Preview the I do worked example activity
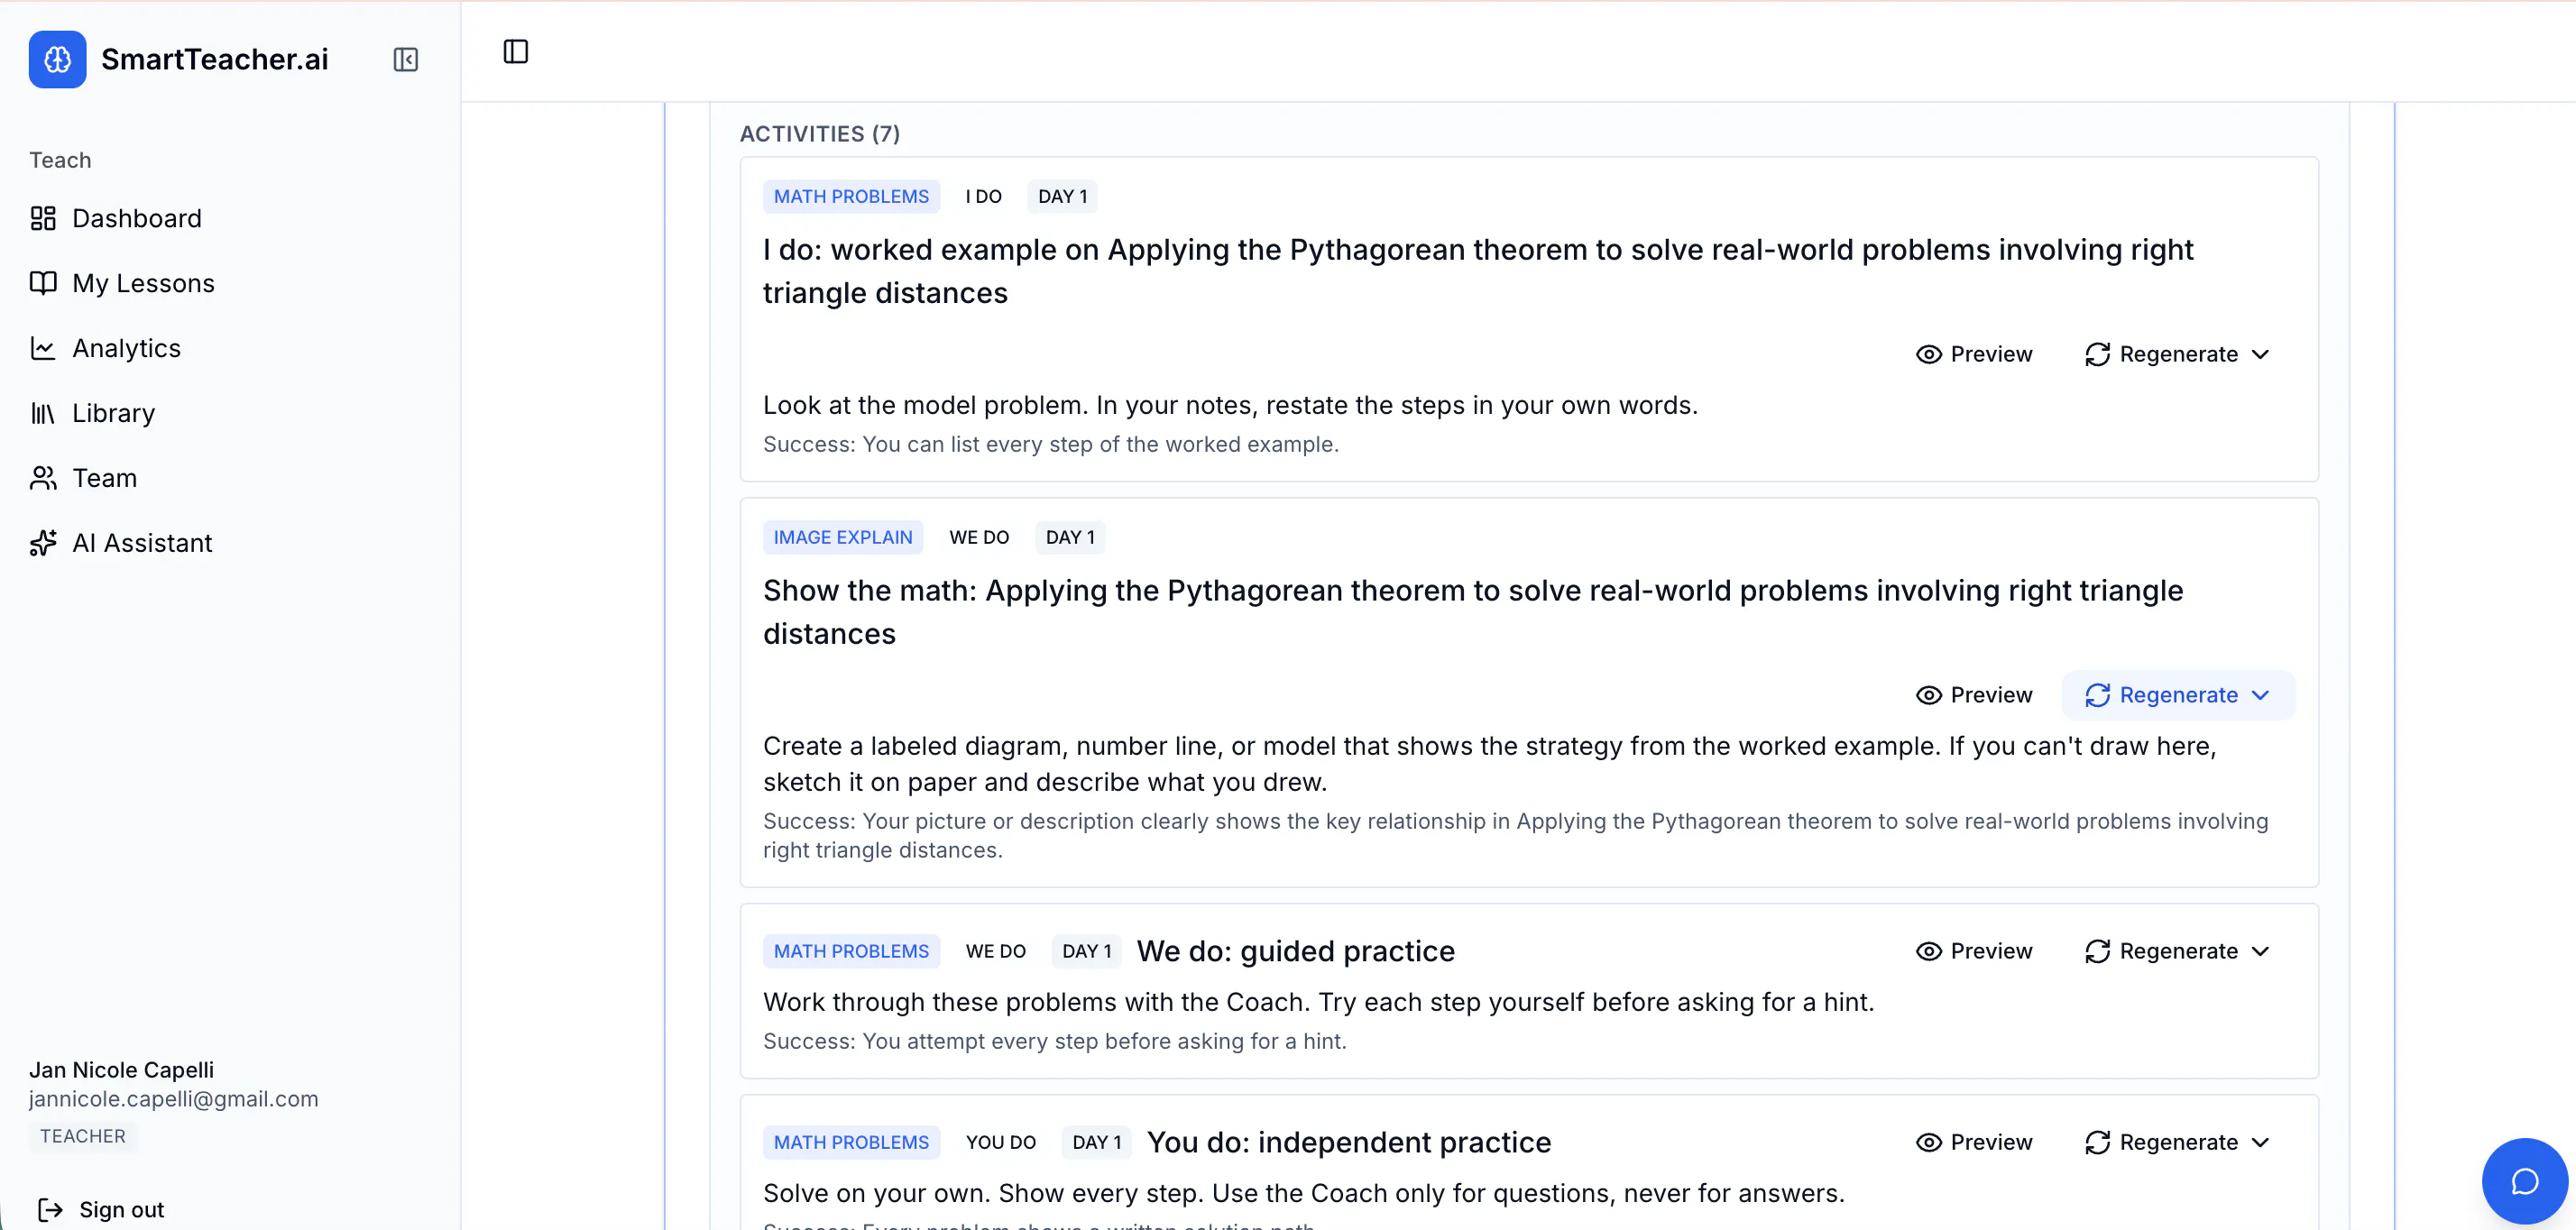 pyautogui.click(x=1974, y=354)
